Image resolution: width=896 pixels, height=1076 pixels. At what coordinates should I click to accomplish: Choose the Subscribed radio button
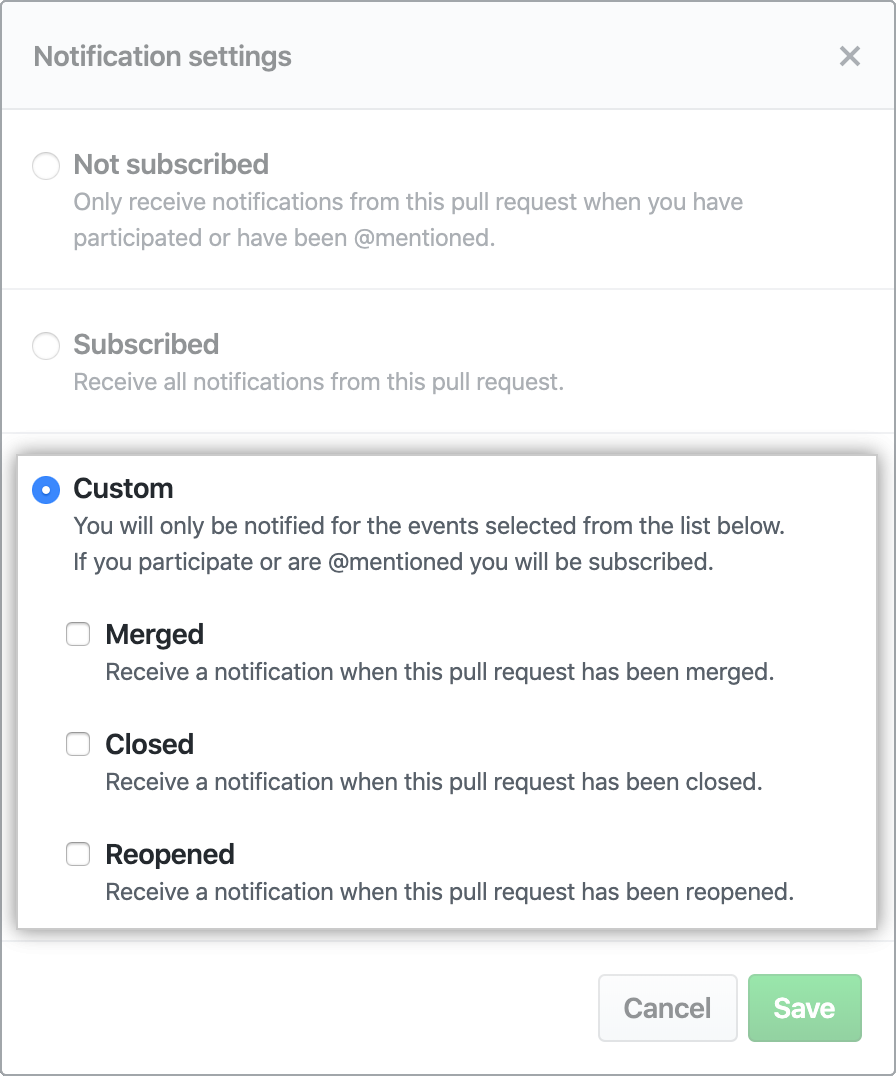[x=46, y=346]
